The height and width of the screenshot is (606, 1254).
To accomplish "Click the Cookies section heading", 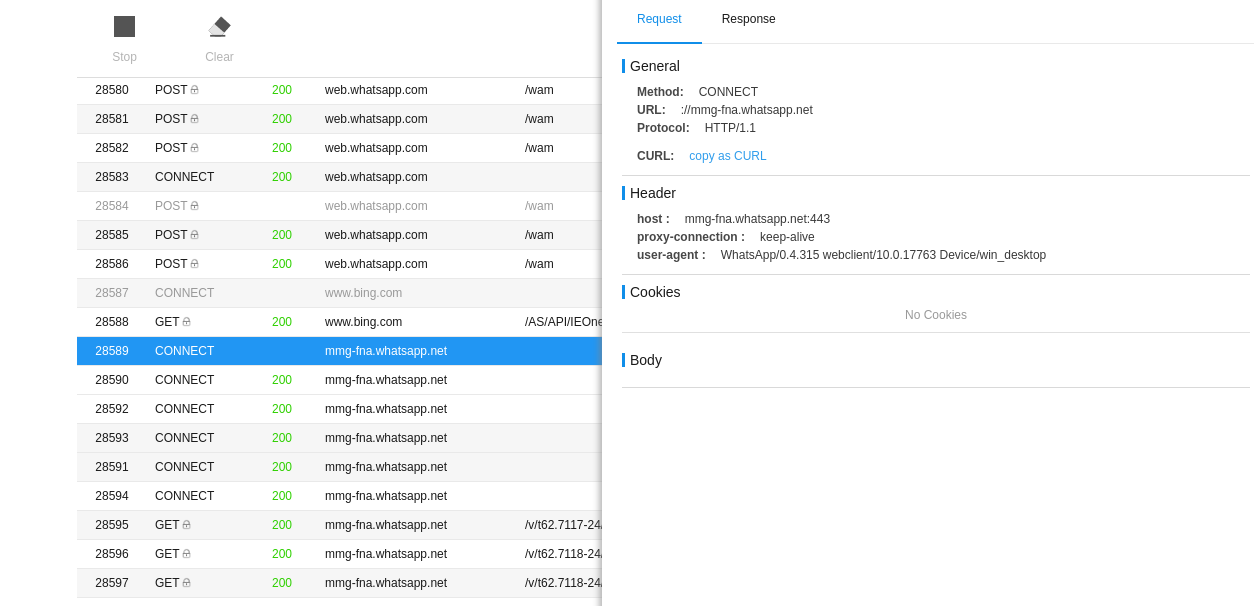I will click(x=655, y=292).
